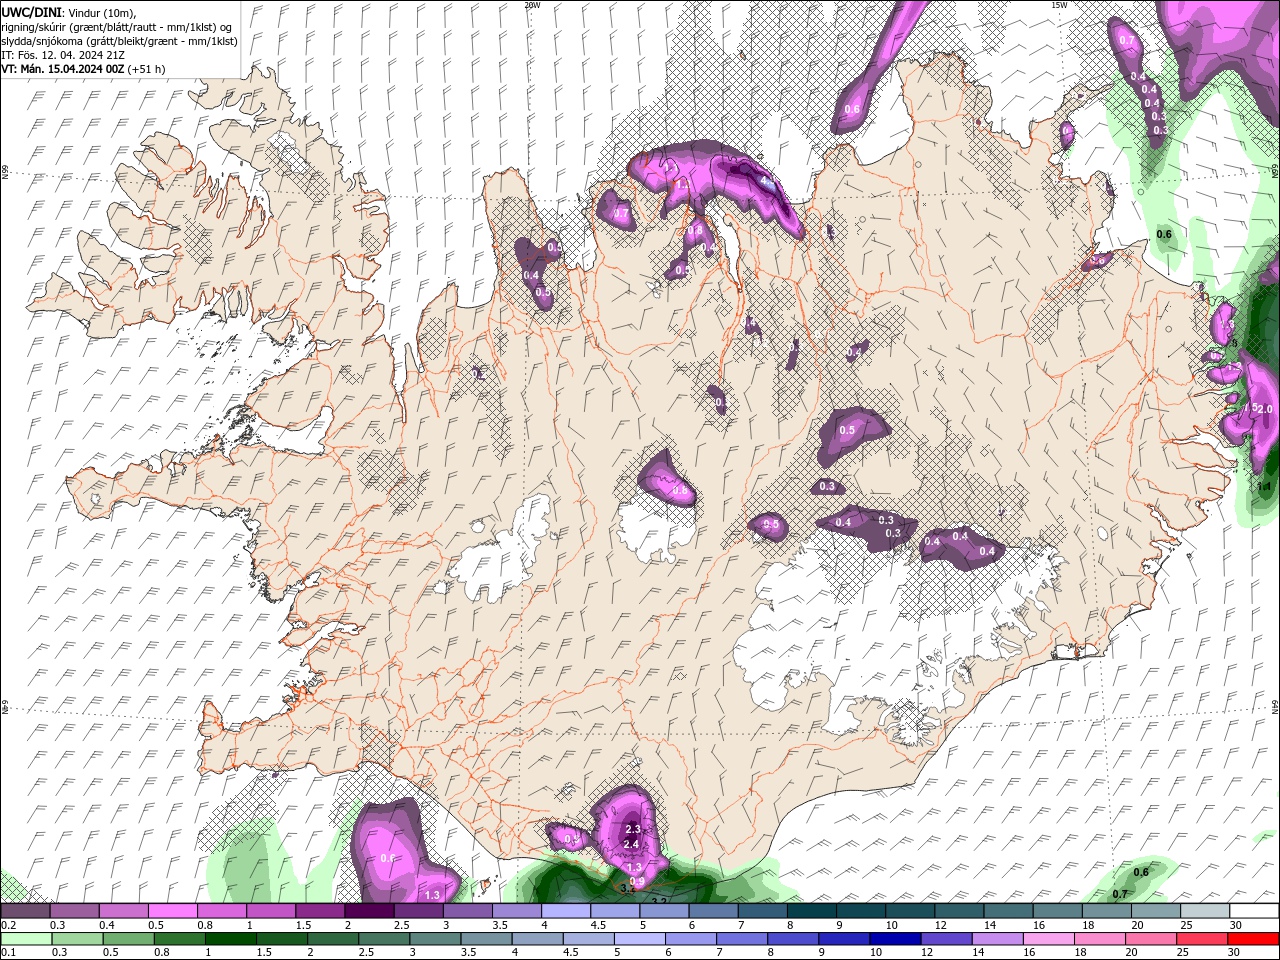Pick the rain legend swatch labeled 0.8
Image resolution: width=1280 pixels, height=960 pixels.
click(x=180, y=939)
